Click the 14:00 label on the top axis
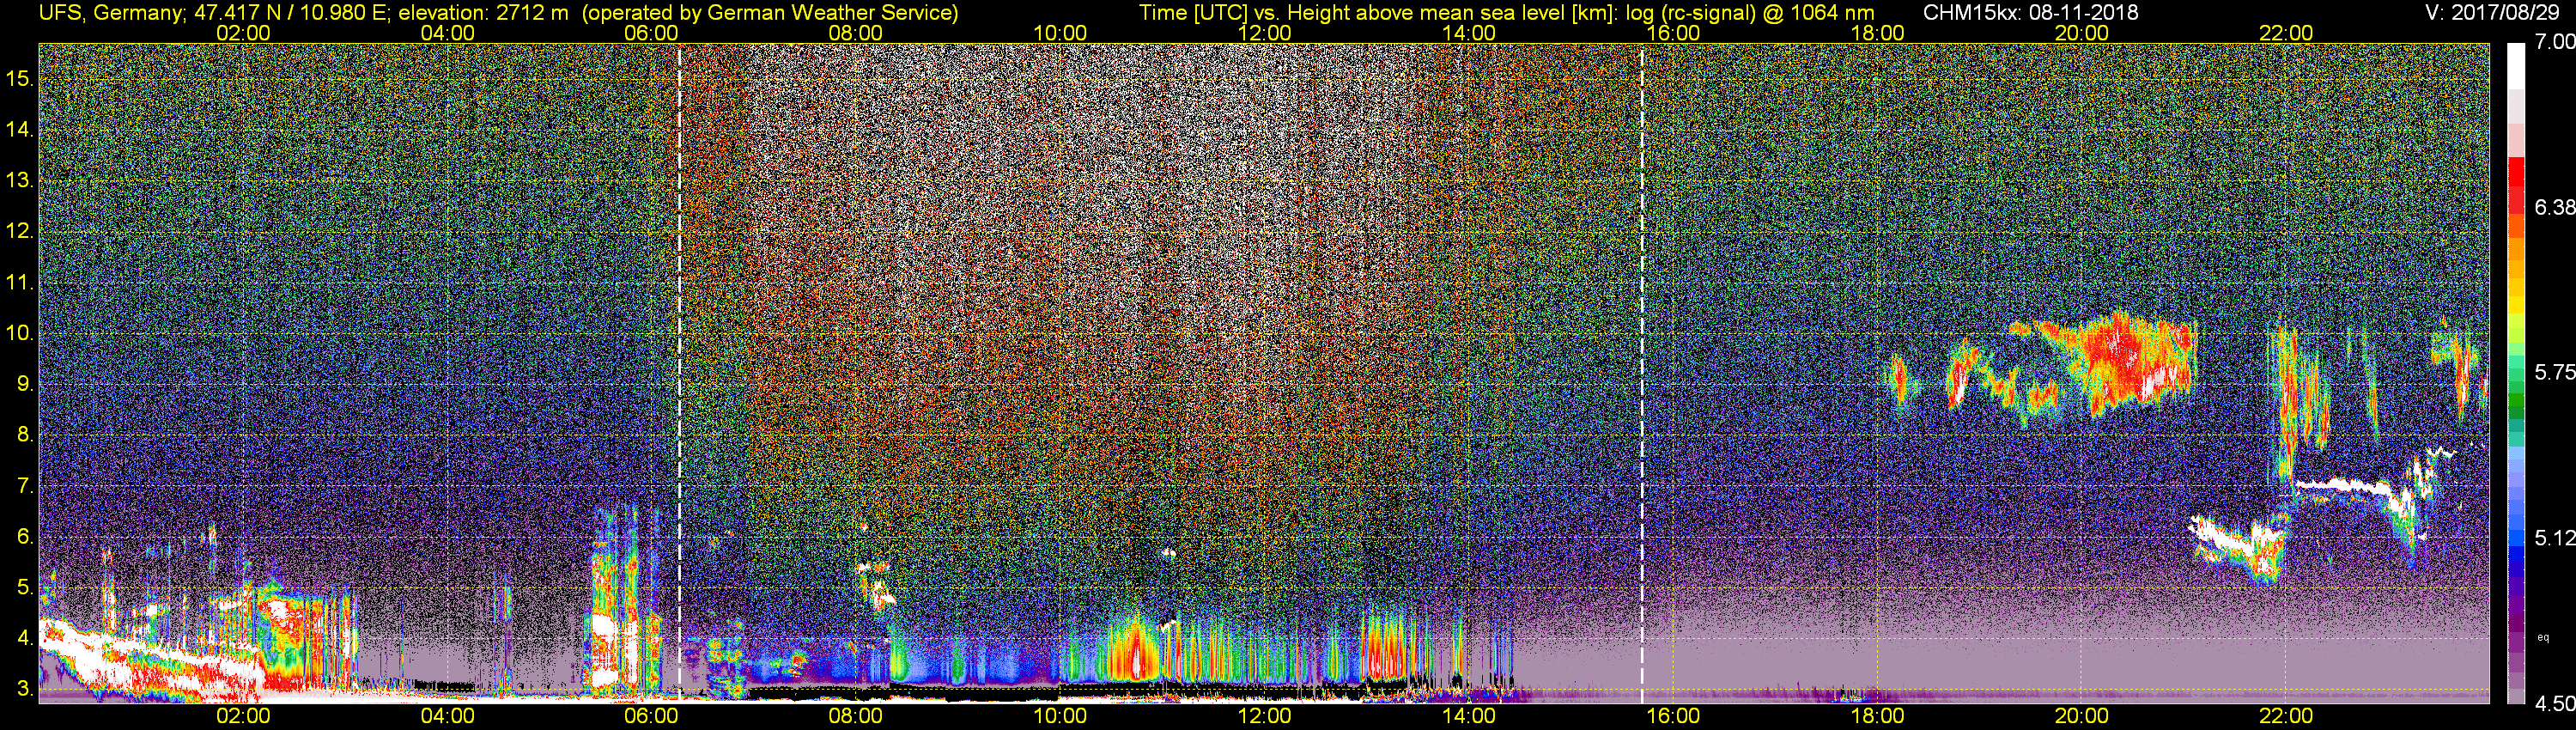This screenshot has width=2576, height=730. click(x=1469, y=33)
